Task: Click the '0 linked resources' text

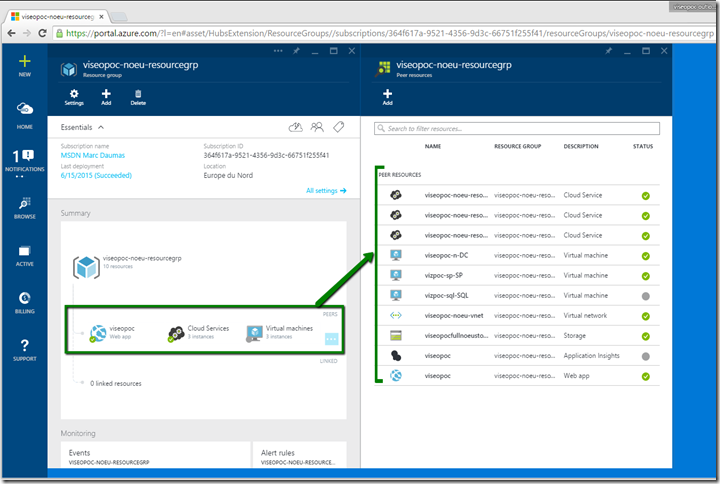Action: point(116,383)
